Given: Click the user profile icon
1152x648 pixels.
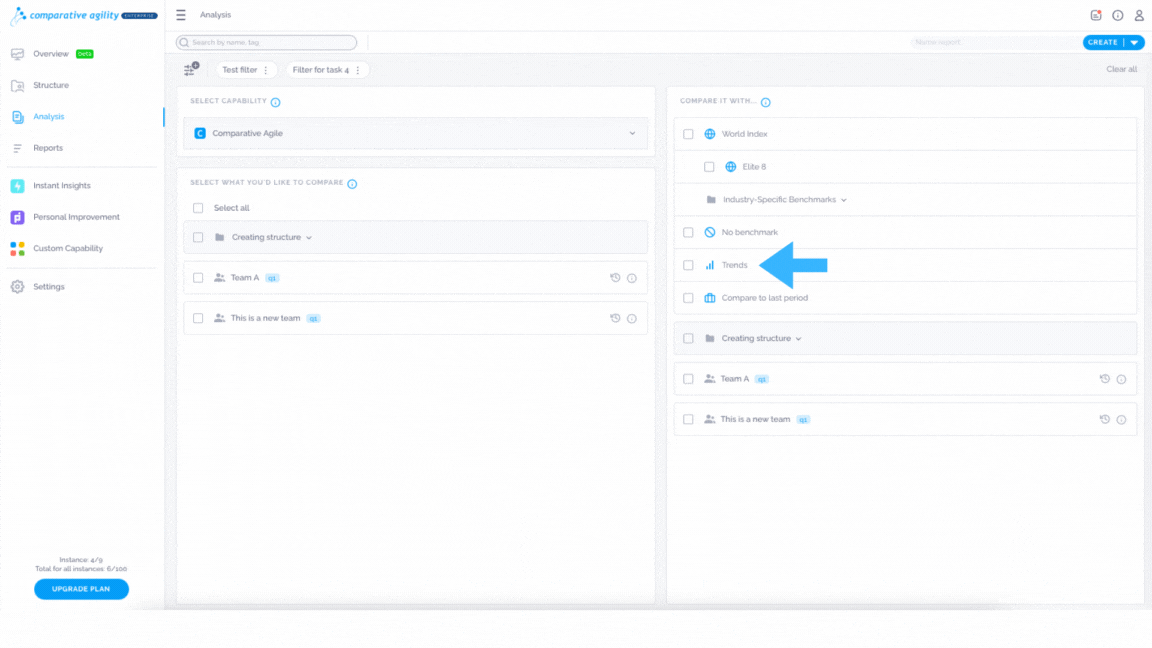Looking at the screenshot, I should [1139, 15].
